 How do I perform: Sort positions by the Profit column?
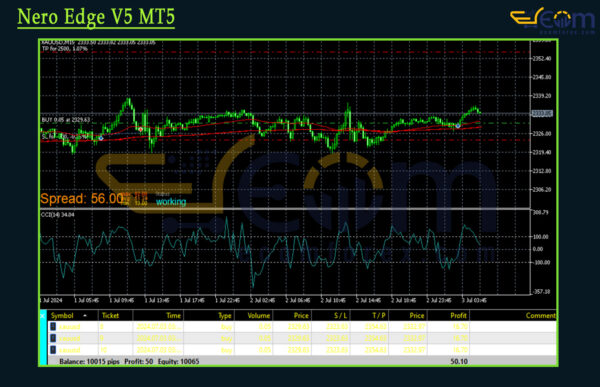(458, 315)
